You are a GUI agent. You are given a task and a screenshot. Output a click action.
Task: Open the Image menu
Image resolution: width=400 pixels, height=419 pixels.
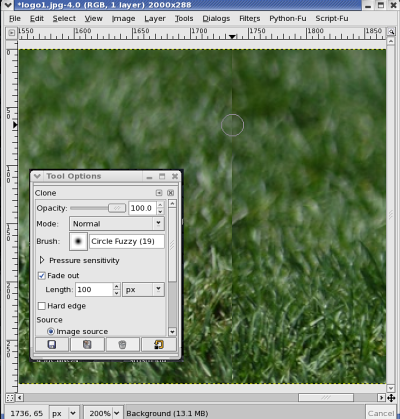(x=123, y=19)
